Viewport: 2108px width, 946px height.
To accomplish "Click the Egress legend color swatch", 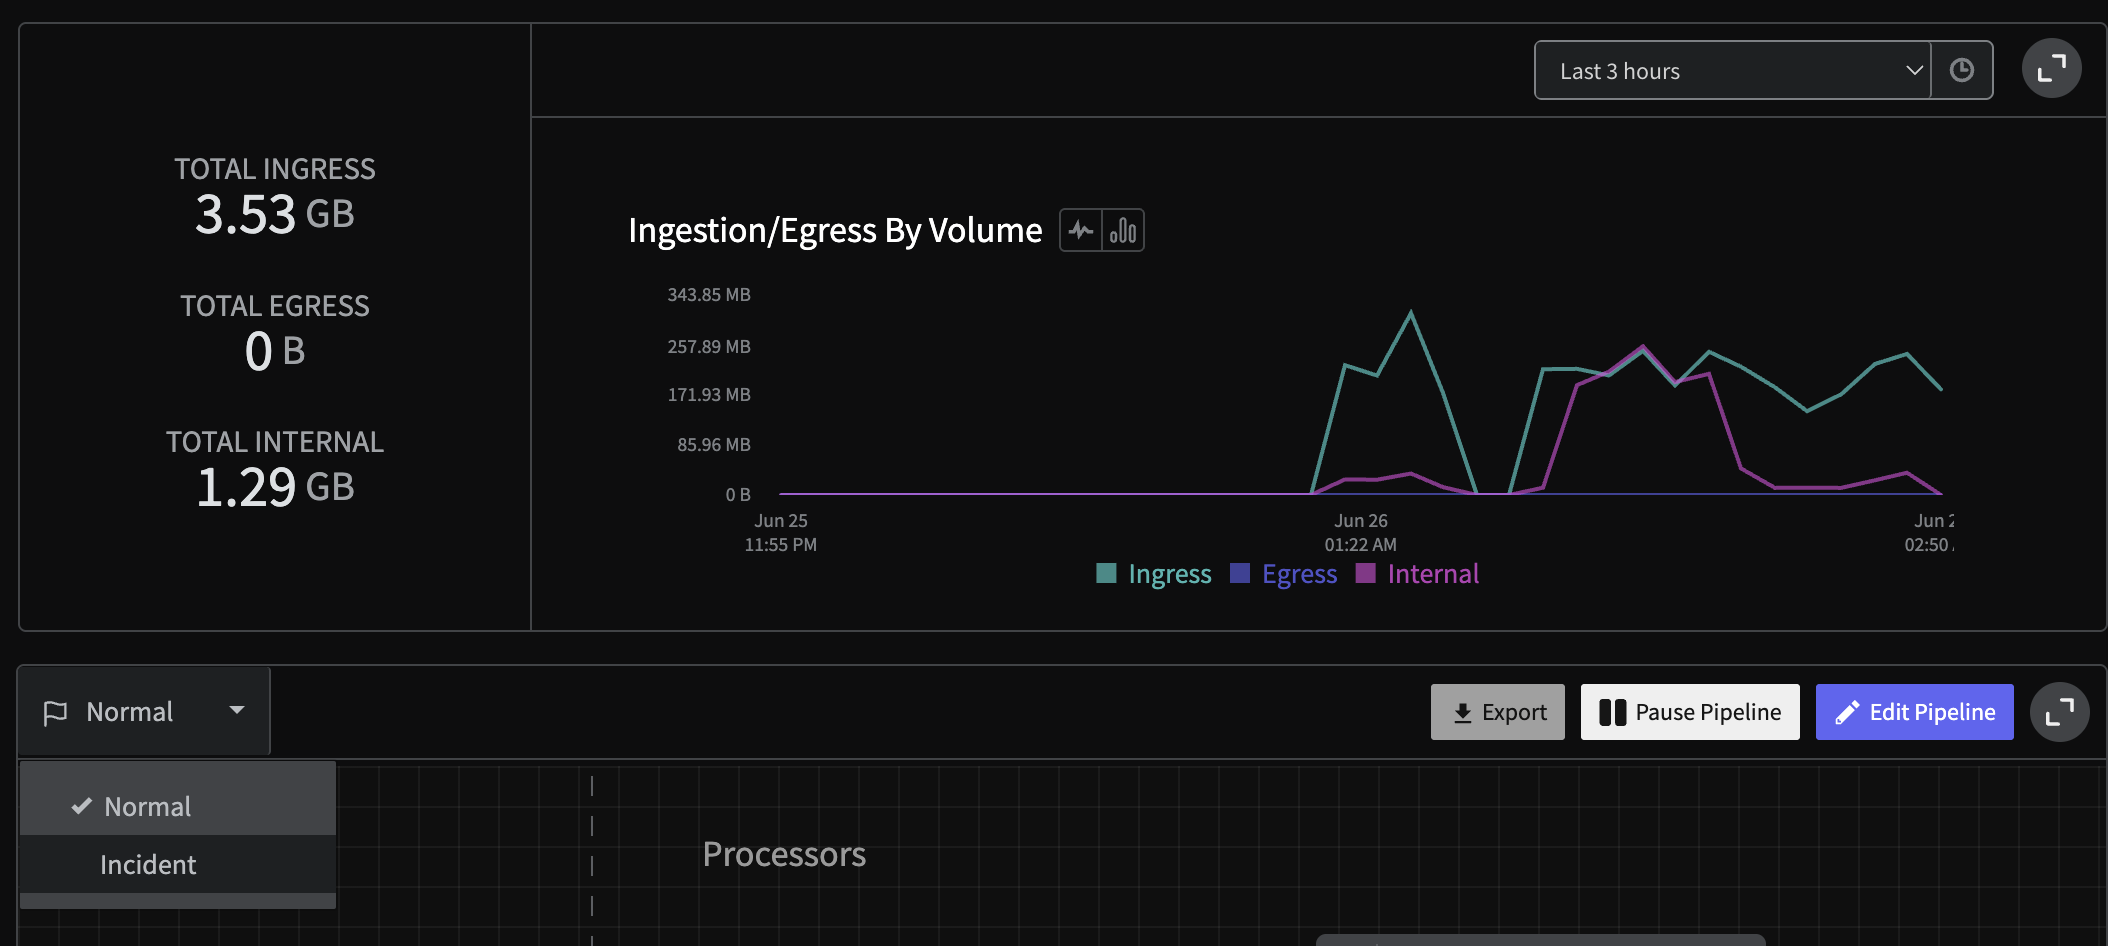I will 1240,574.
